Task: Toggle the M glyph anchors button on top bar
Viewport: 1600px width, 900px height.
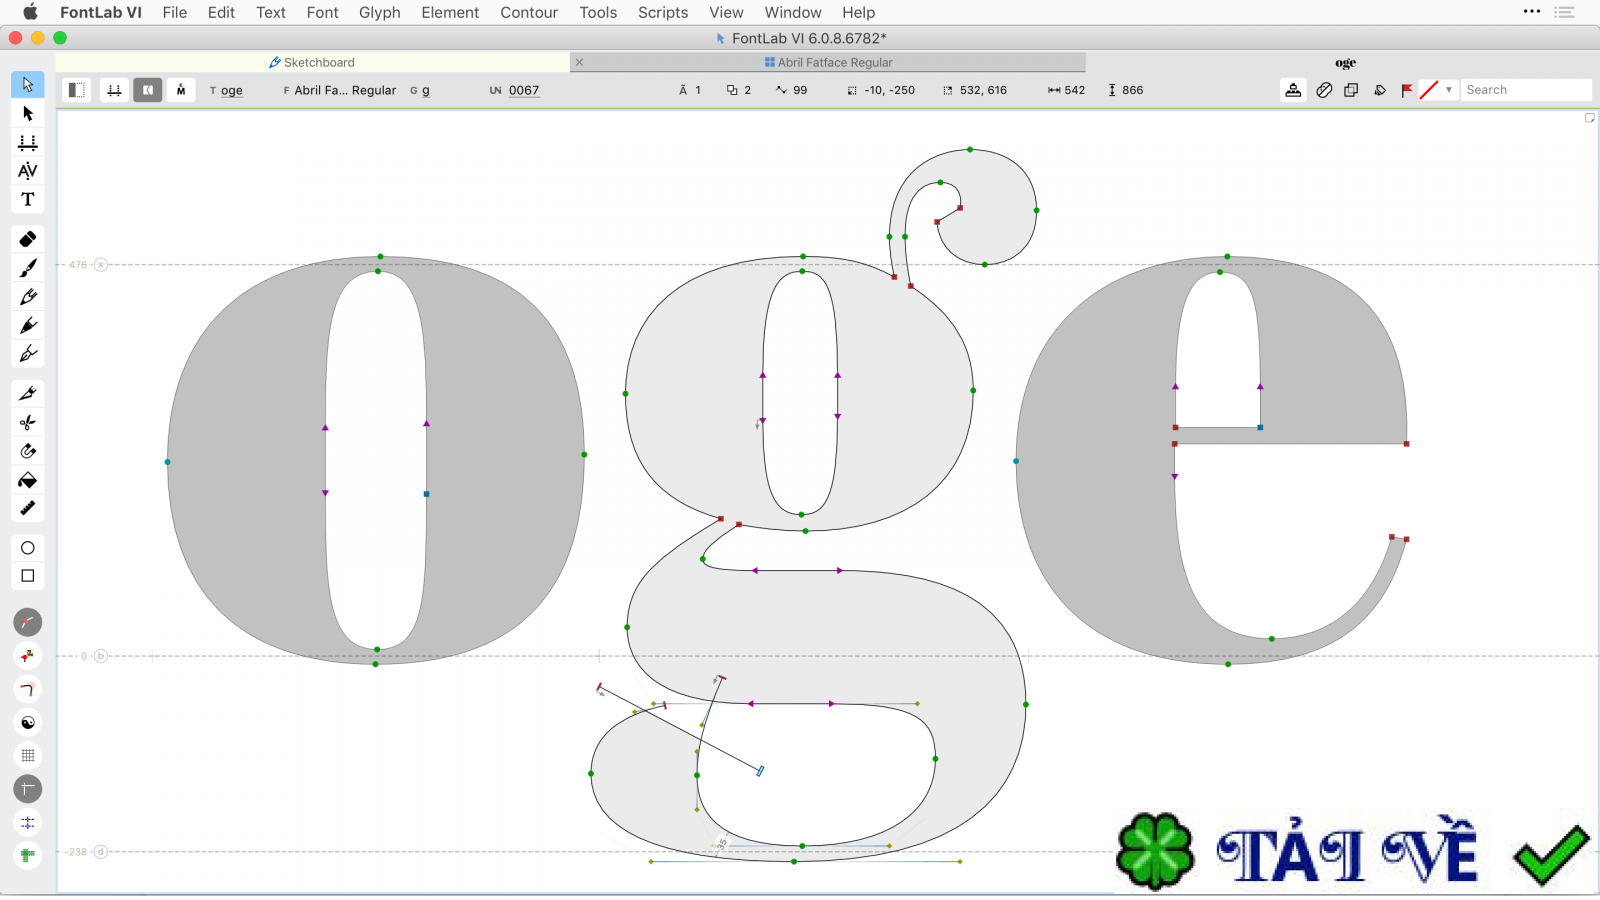Action: (181, 90)
